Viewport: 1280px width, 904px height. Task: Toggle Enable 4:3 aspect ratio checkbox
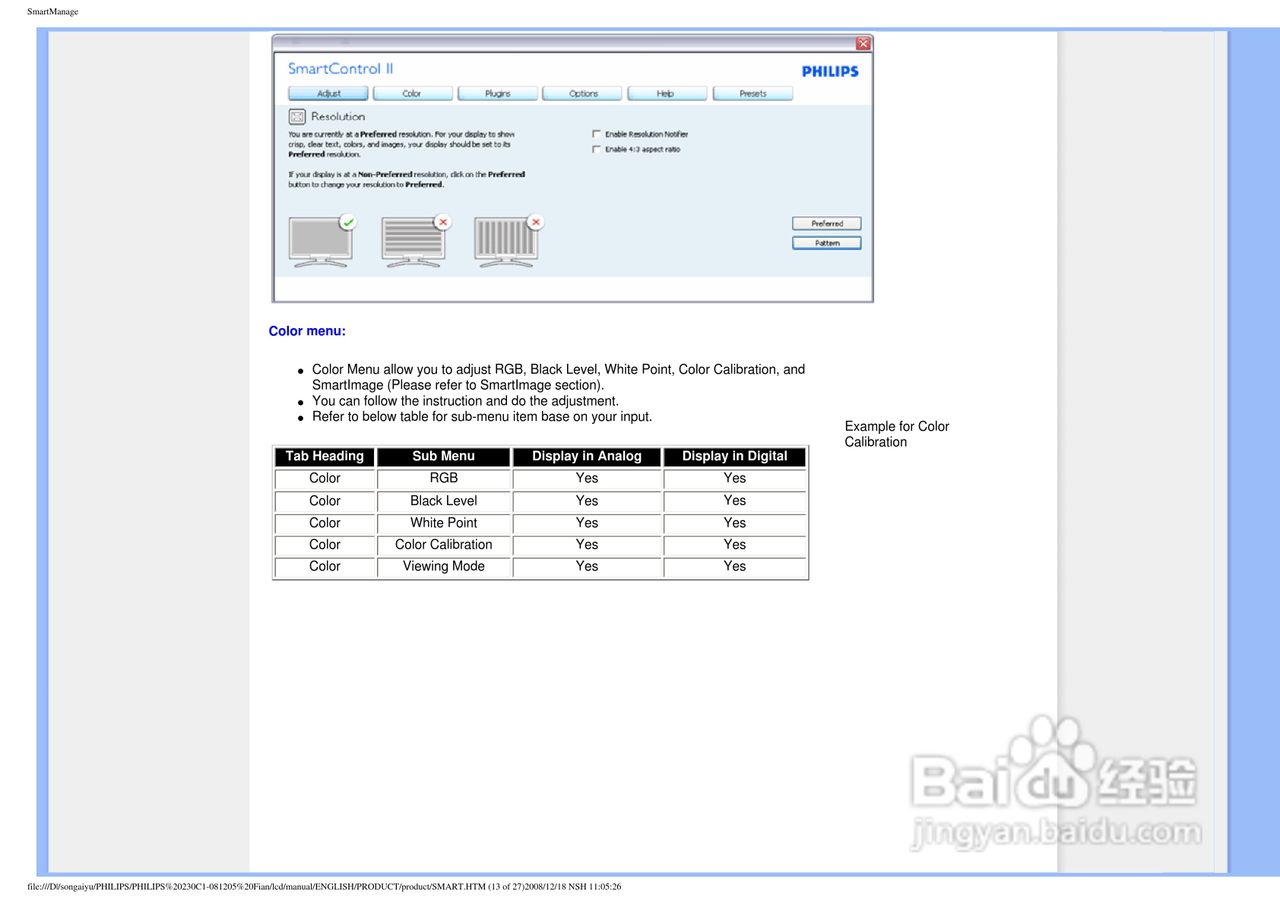coord(597,149)
